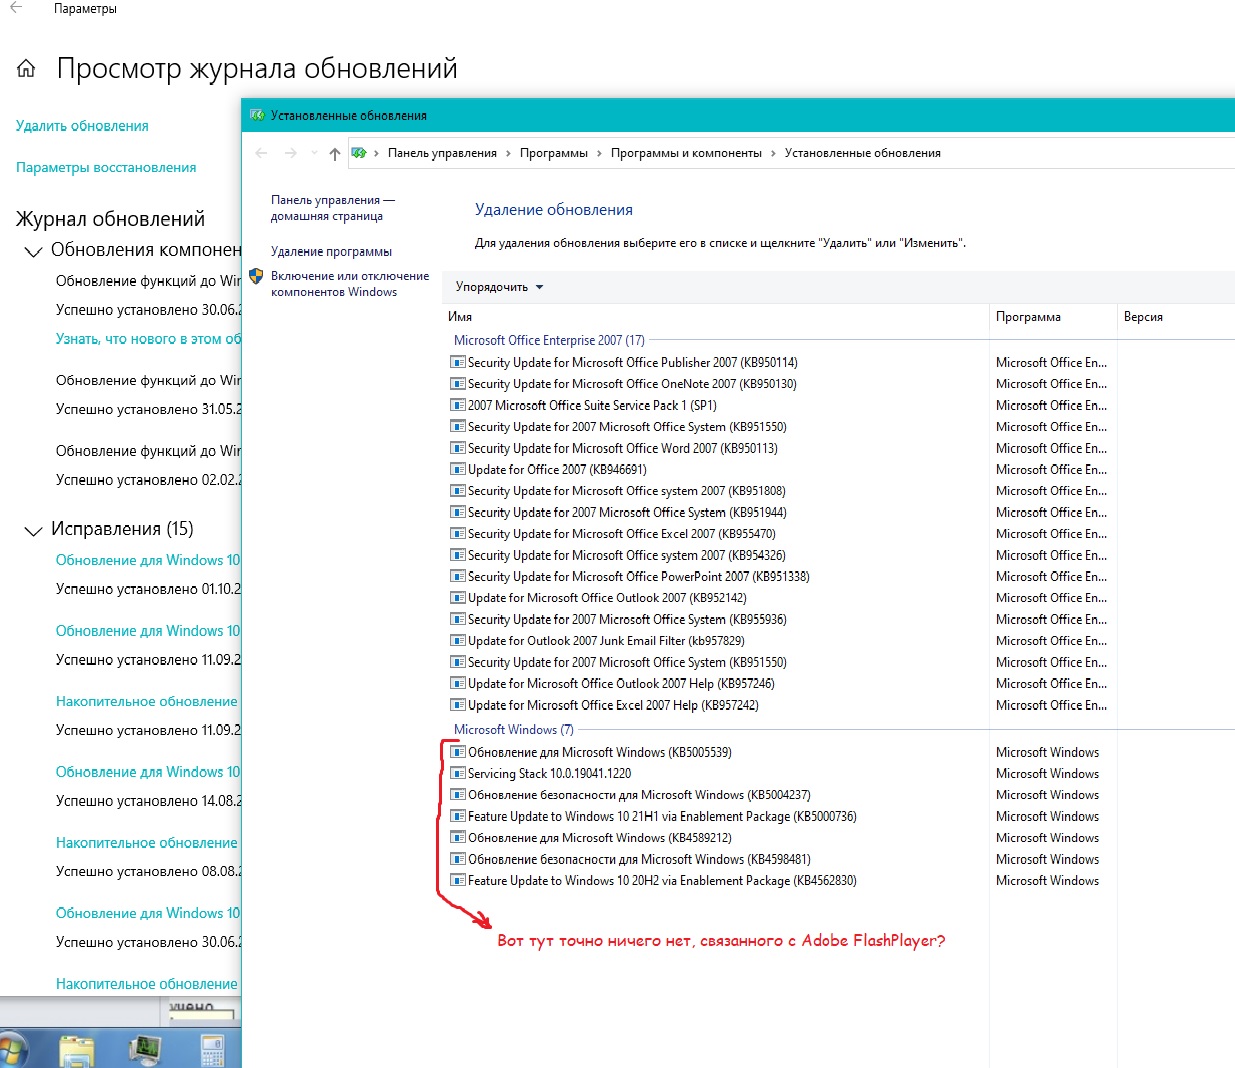1235x1068 pixels.
Task: Sort by the Имя column header
Action: pyautogui.click(x=716, y=316)
